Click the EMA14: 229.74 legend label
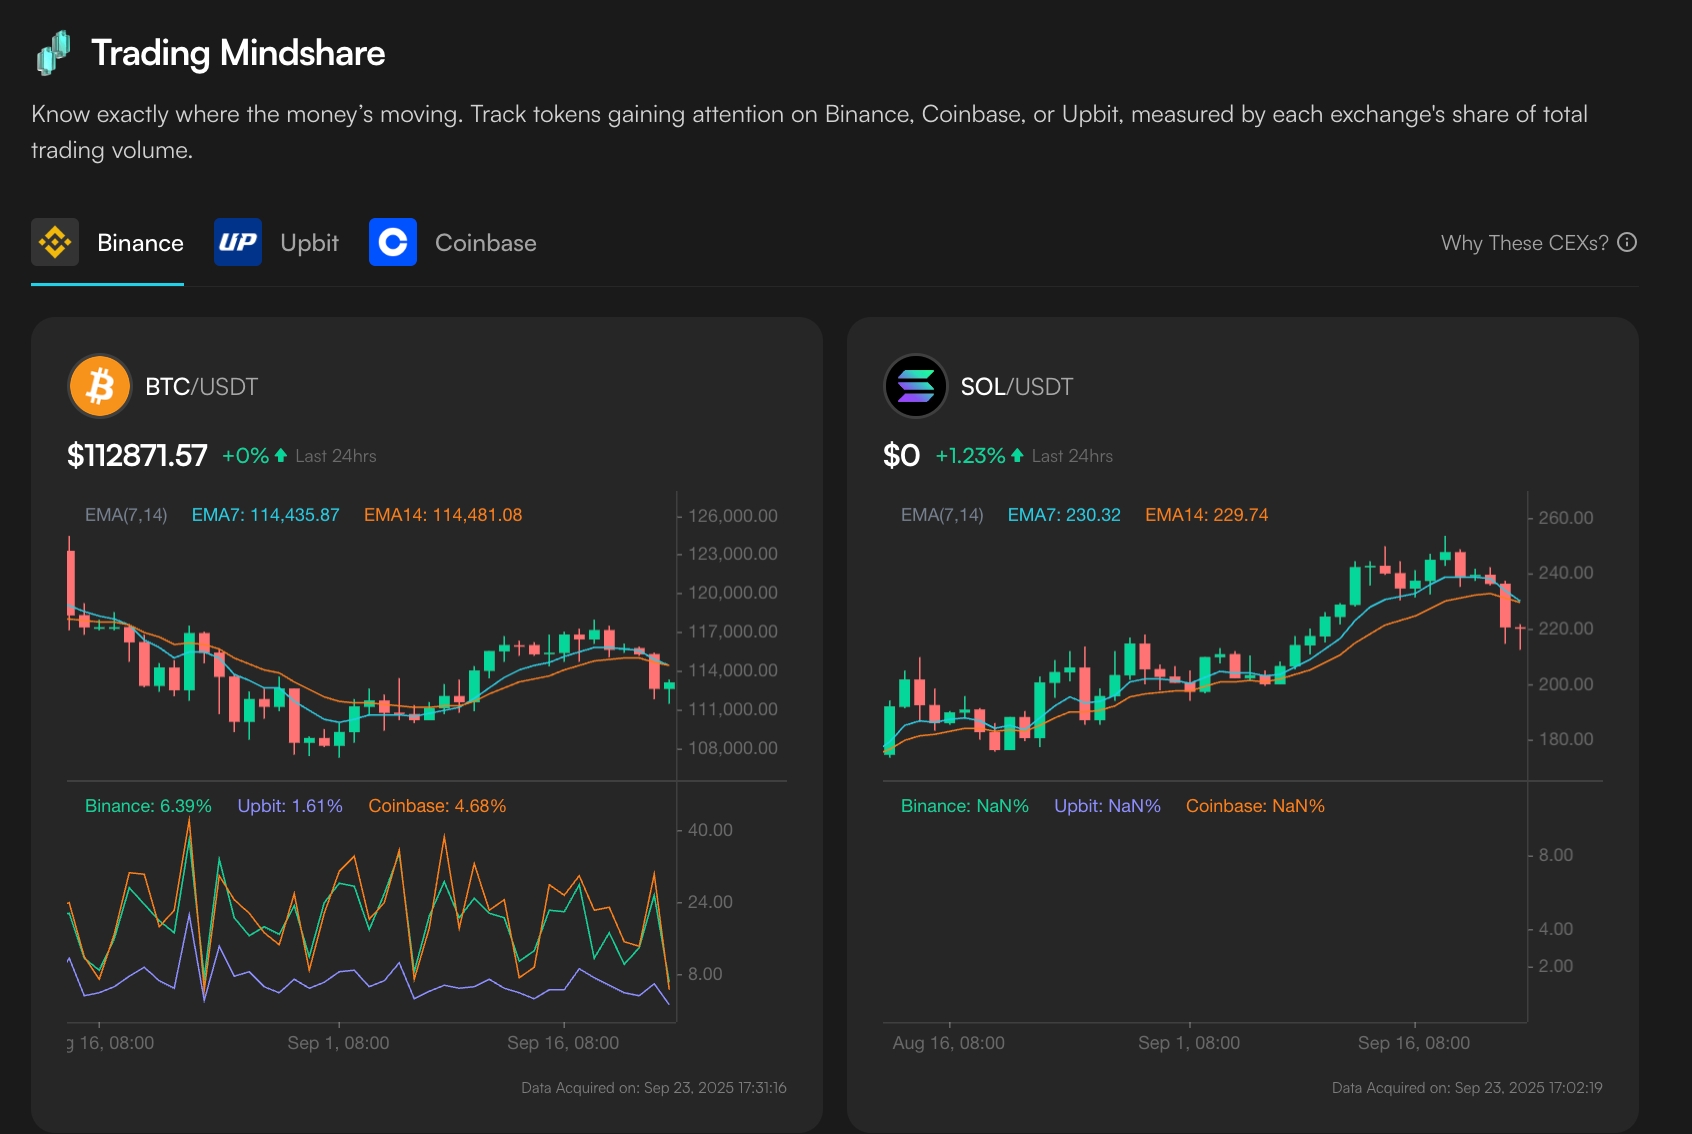Viewport: 1692px width, 1134px height. coord(1206,515)
